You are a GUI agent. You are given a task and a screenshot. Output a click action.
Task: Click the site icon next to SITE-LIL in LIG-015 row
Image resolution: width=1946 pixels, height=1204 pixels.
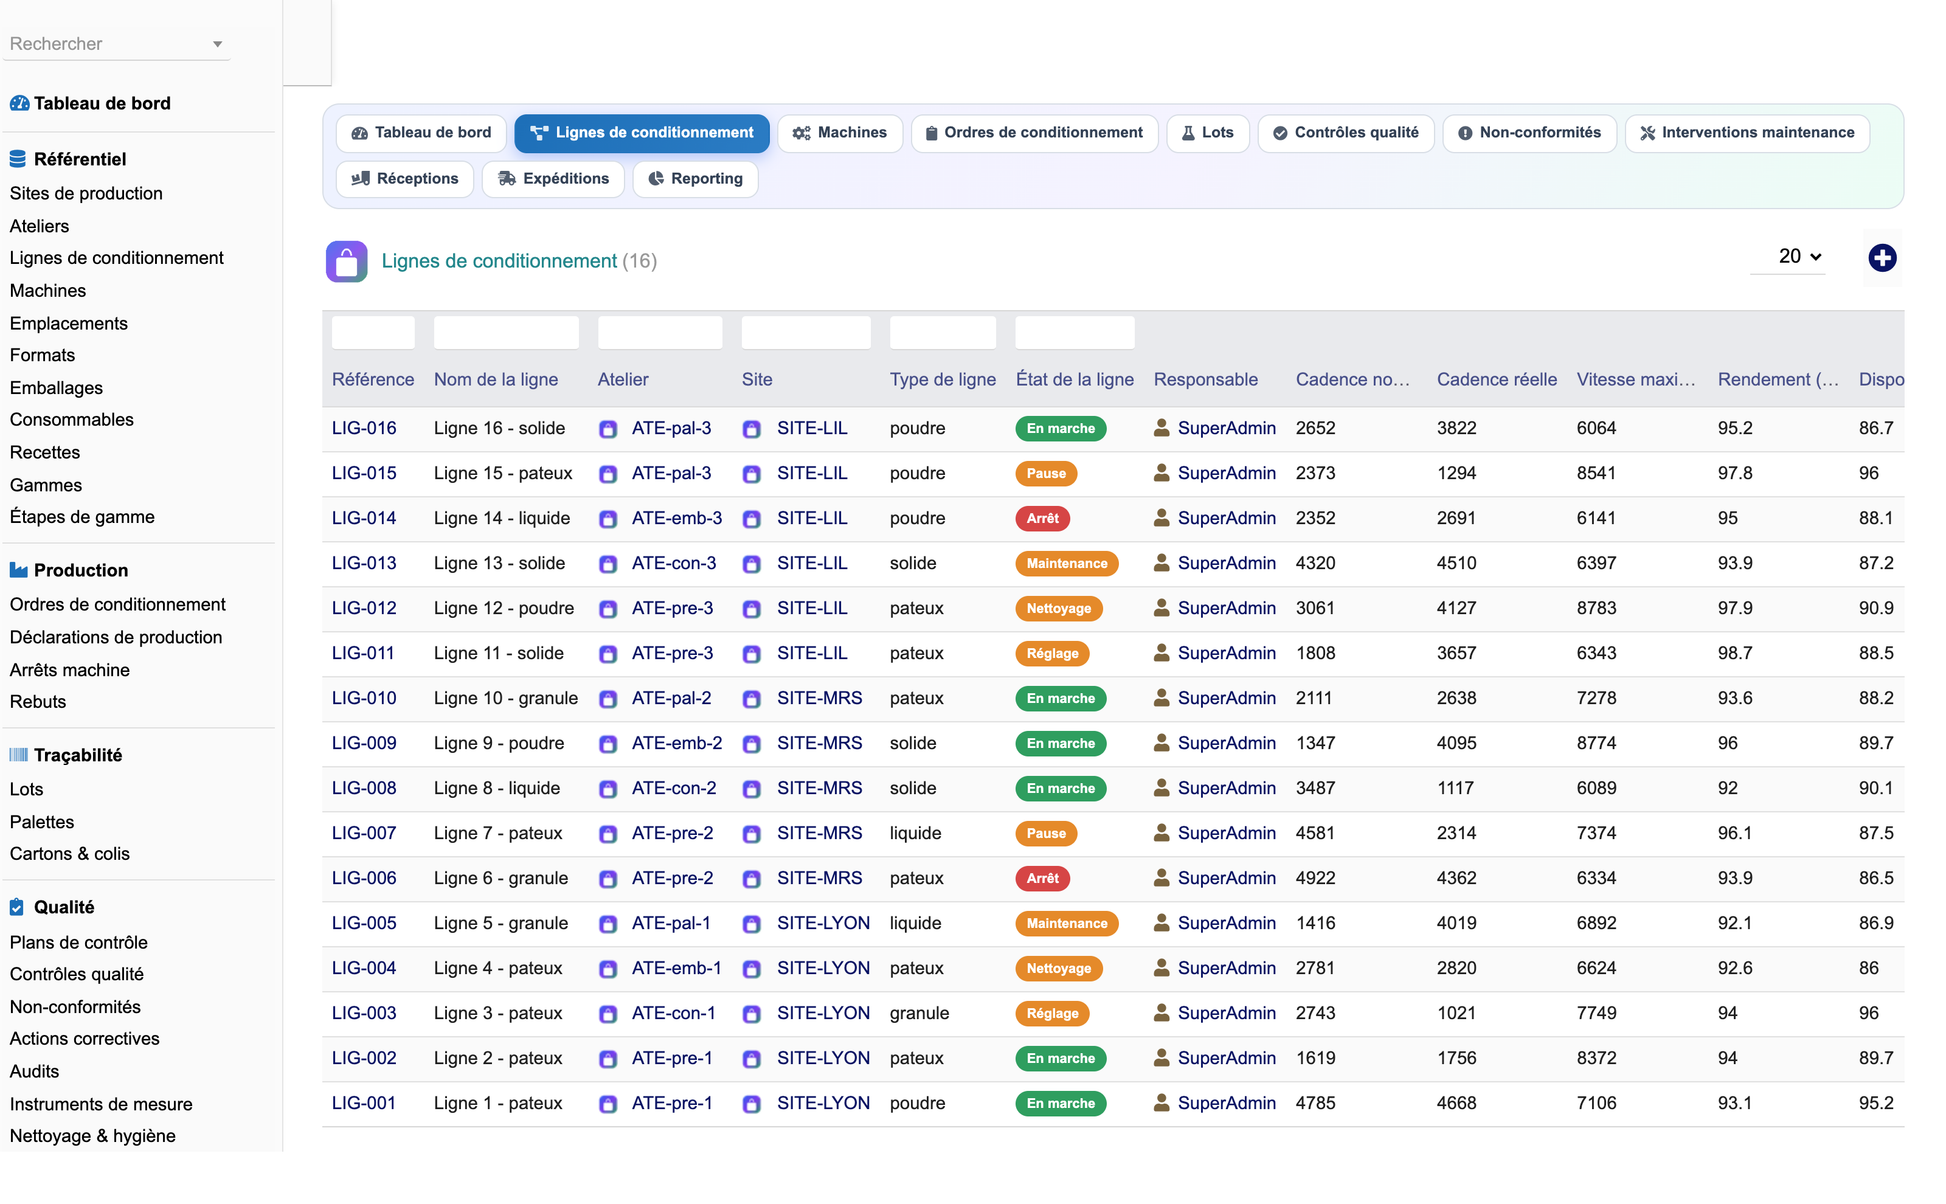point(752,474)
